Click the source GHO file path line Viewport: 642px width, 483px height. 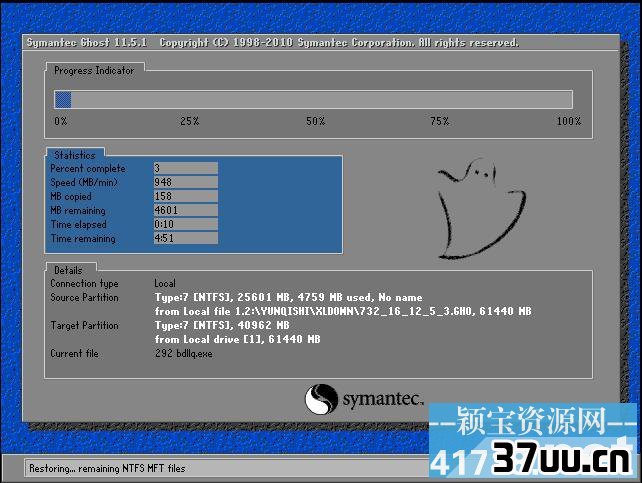coord(343,311)
